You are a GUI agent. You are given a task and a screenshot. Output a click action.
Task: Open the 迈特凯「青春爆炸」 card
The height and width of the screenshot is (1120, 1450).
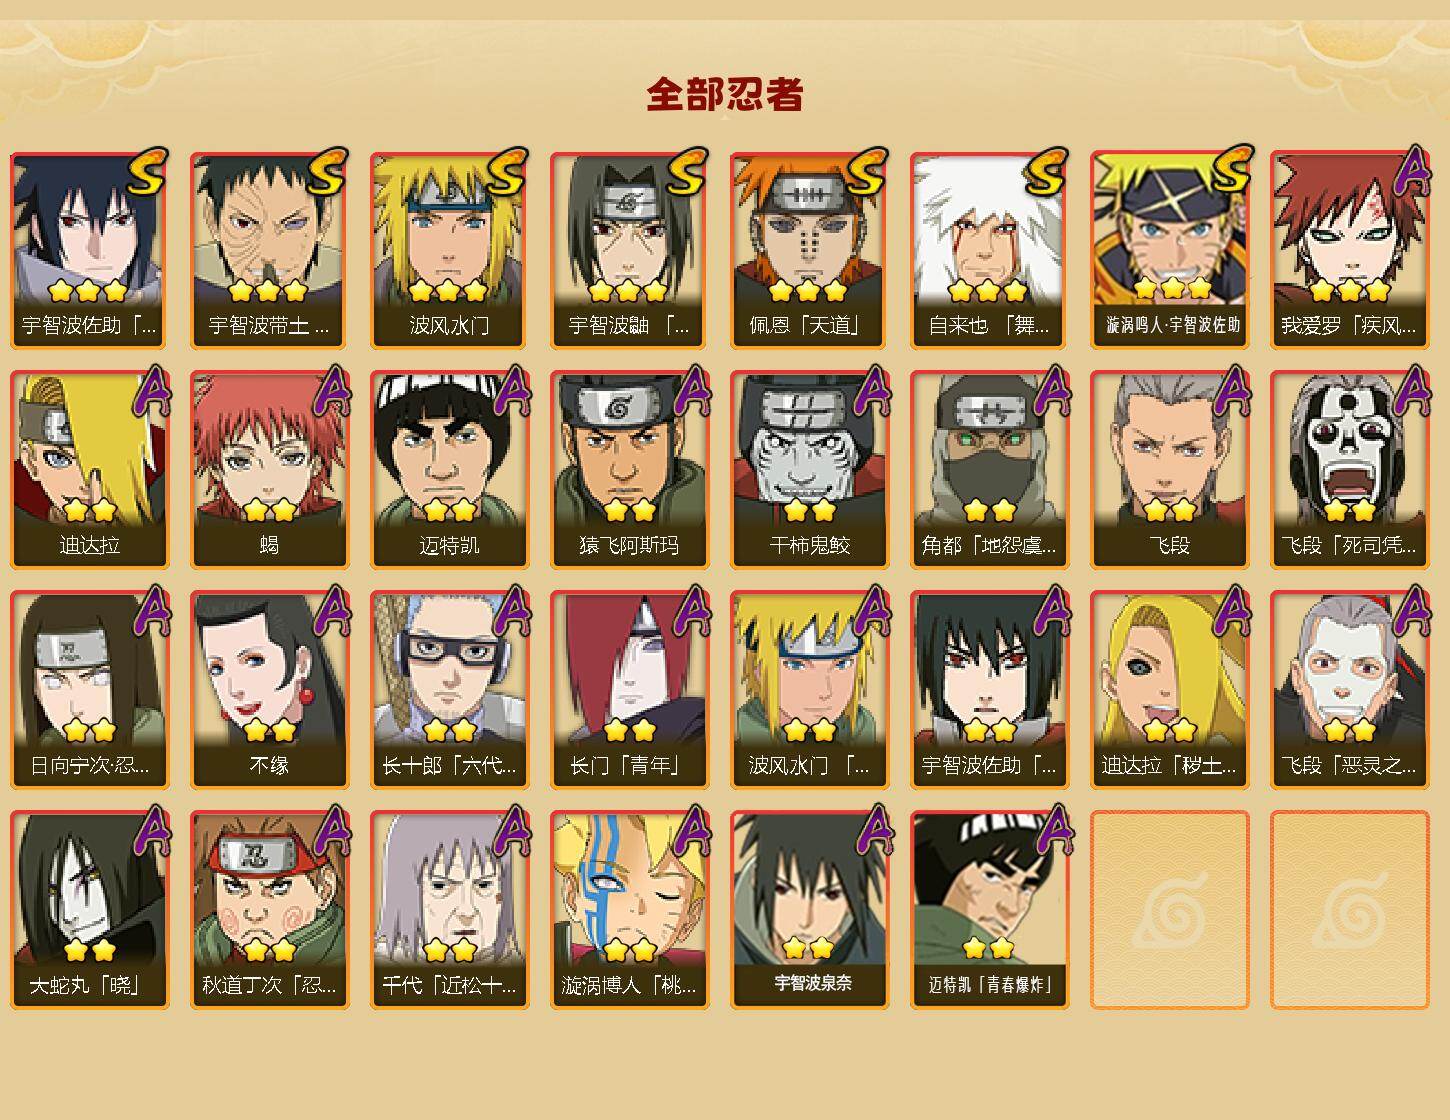989,910
